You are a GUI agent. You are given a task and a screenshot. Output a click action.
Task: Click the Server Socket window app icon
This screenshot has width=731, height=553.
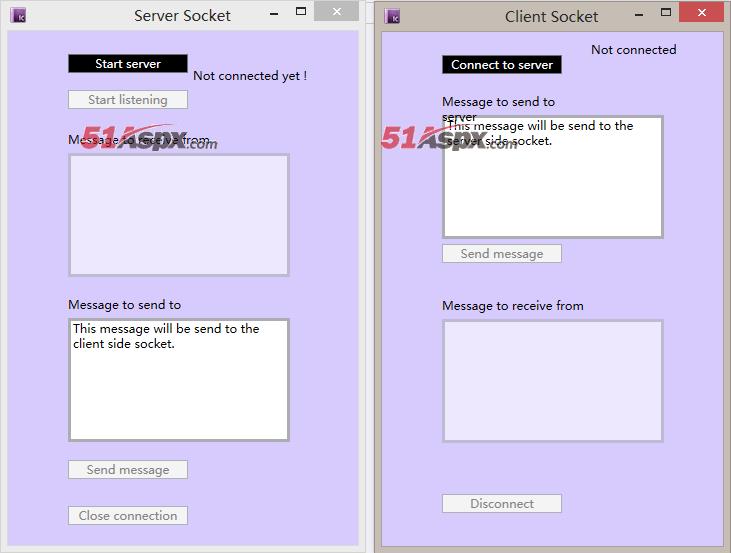coord(18,15)
